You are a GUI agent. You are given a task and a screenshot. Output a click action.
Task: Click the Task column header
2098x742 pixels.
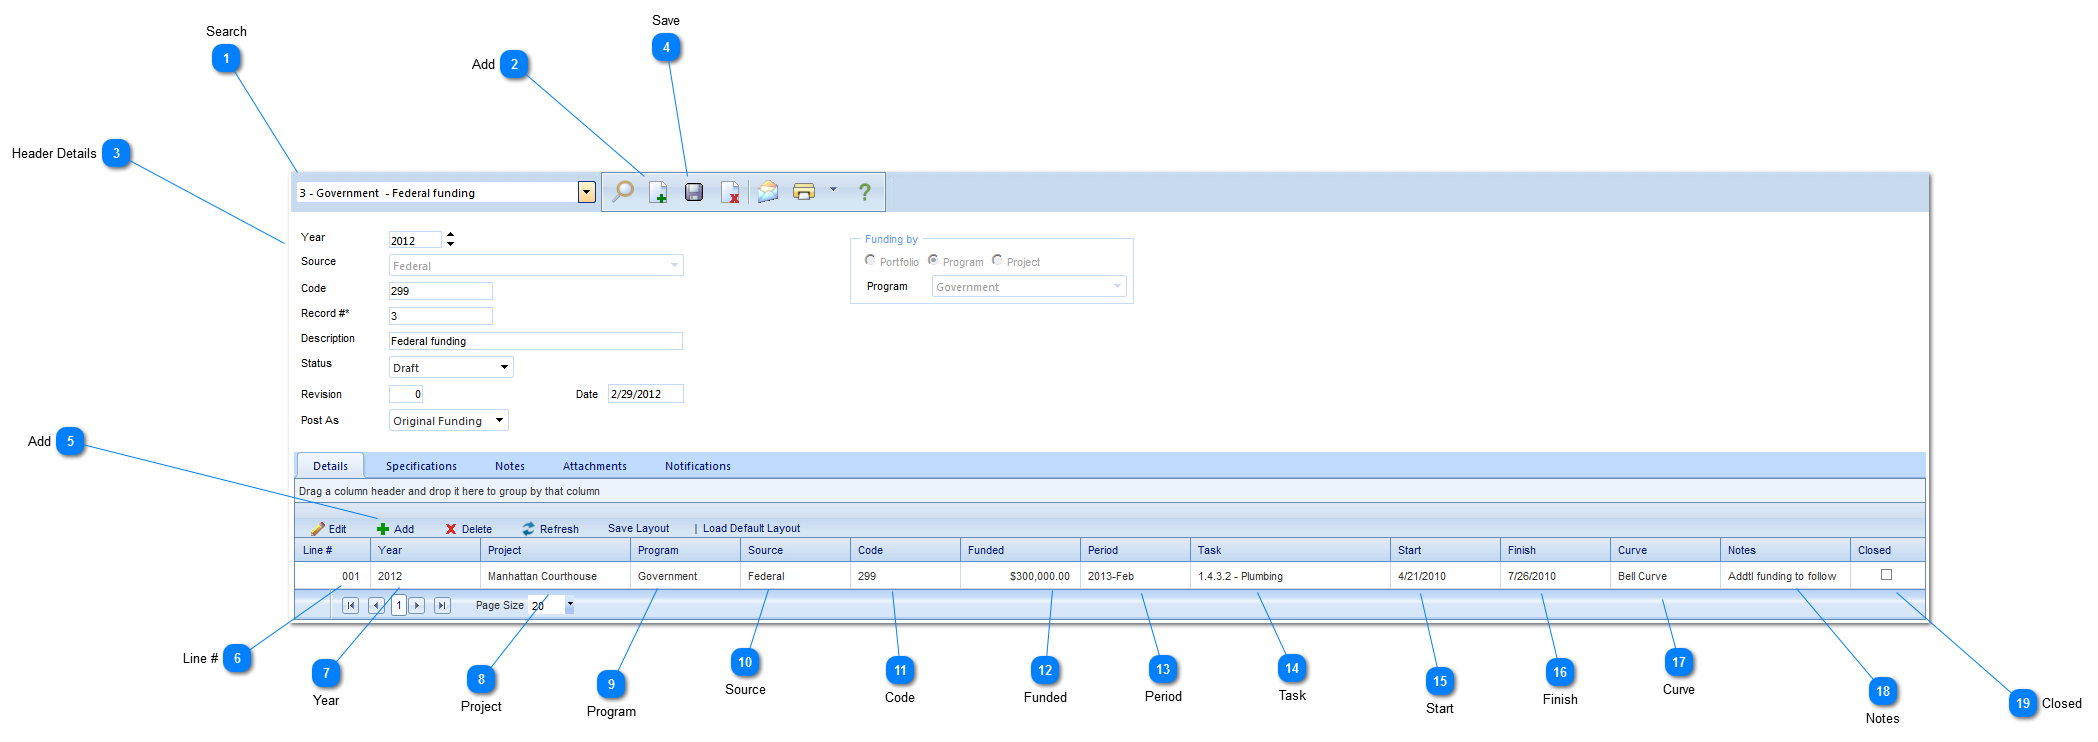point(1290,550)
